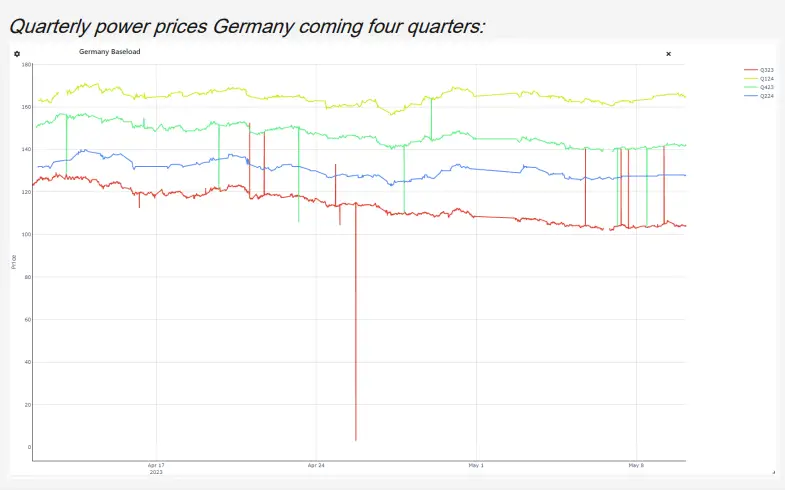This screenshot has width=785, height=490.
Task: Click the 180 y-axis tick label
Action: click(x=25, y=64)
